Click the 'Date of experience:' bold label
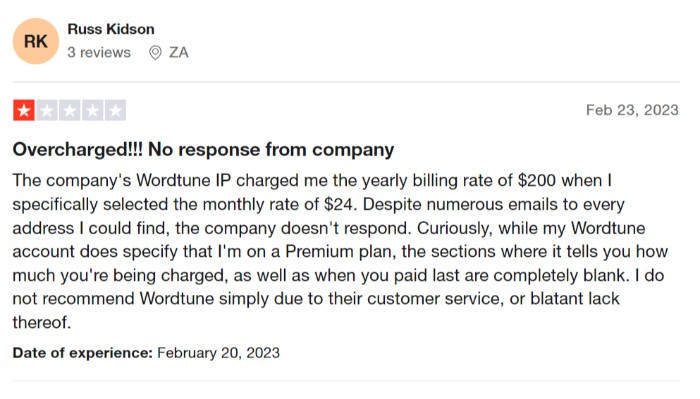This screenshot has height=399, width=700. pos(83,353)
